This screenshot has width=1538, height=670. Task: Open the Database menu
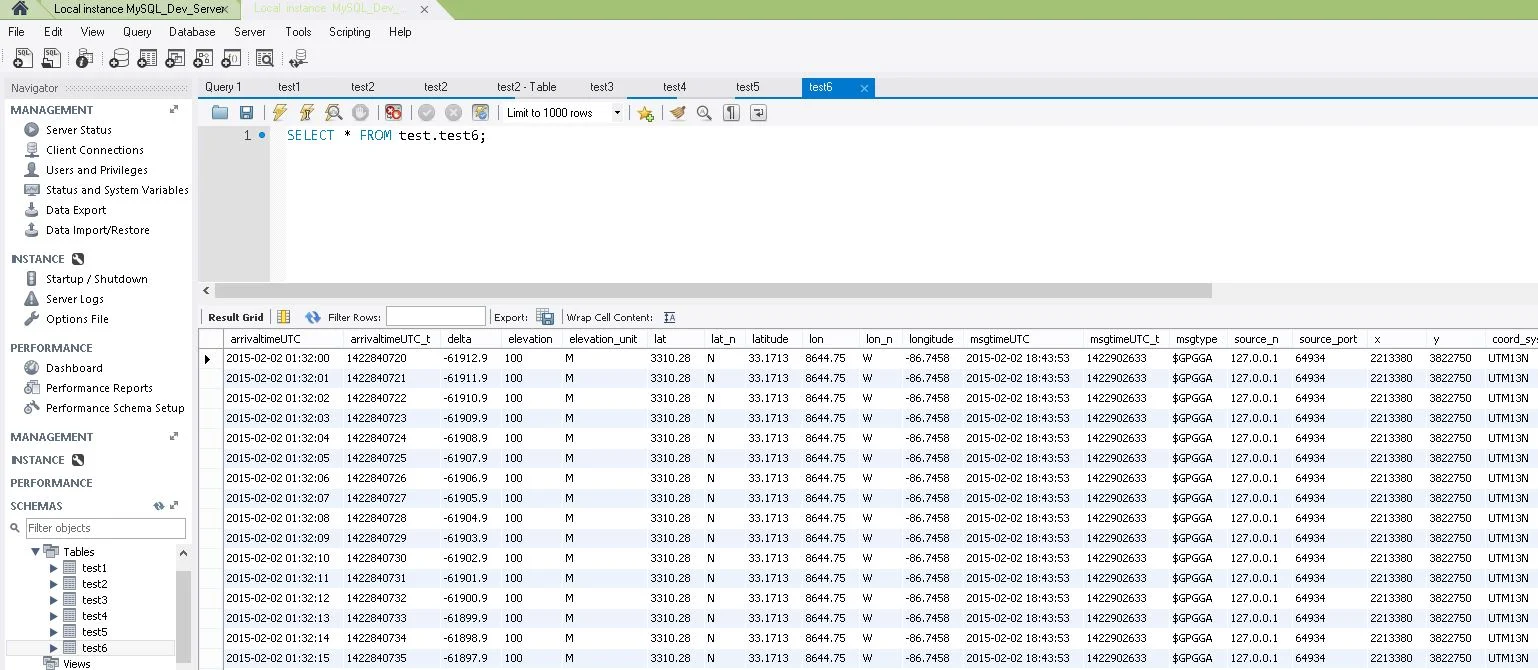click(x=192, y=32)
